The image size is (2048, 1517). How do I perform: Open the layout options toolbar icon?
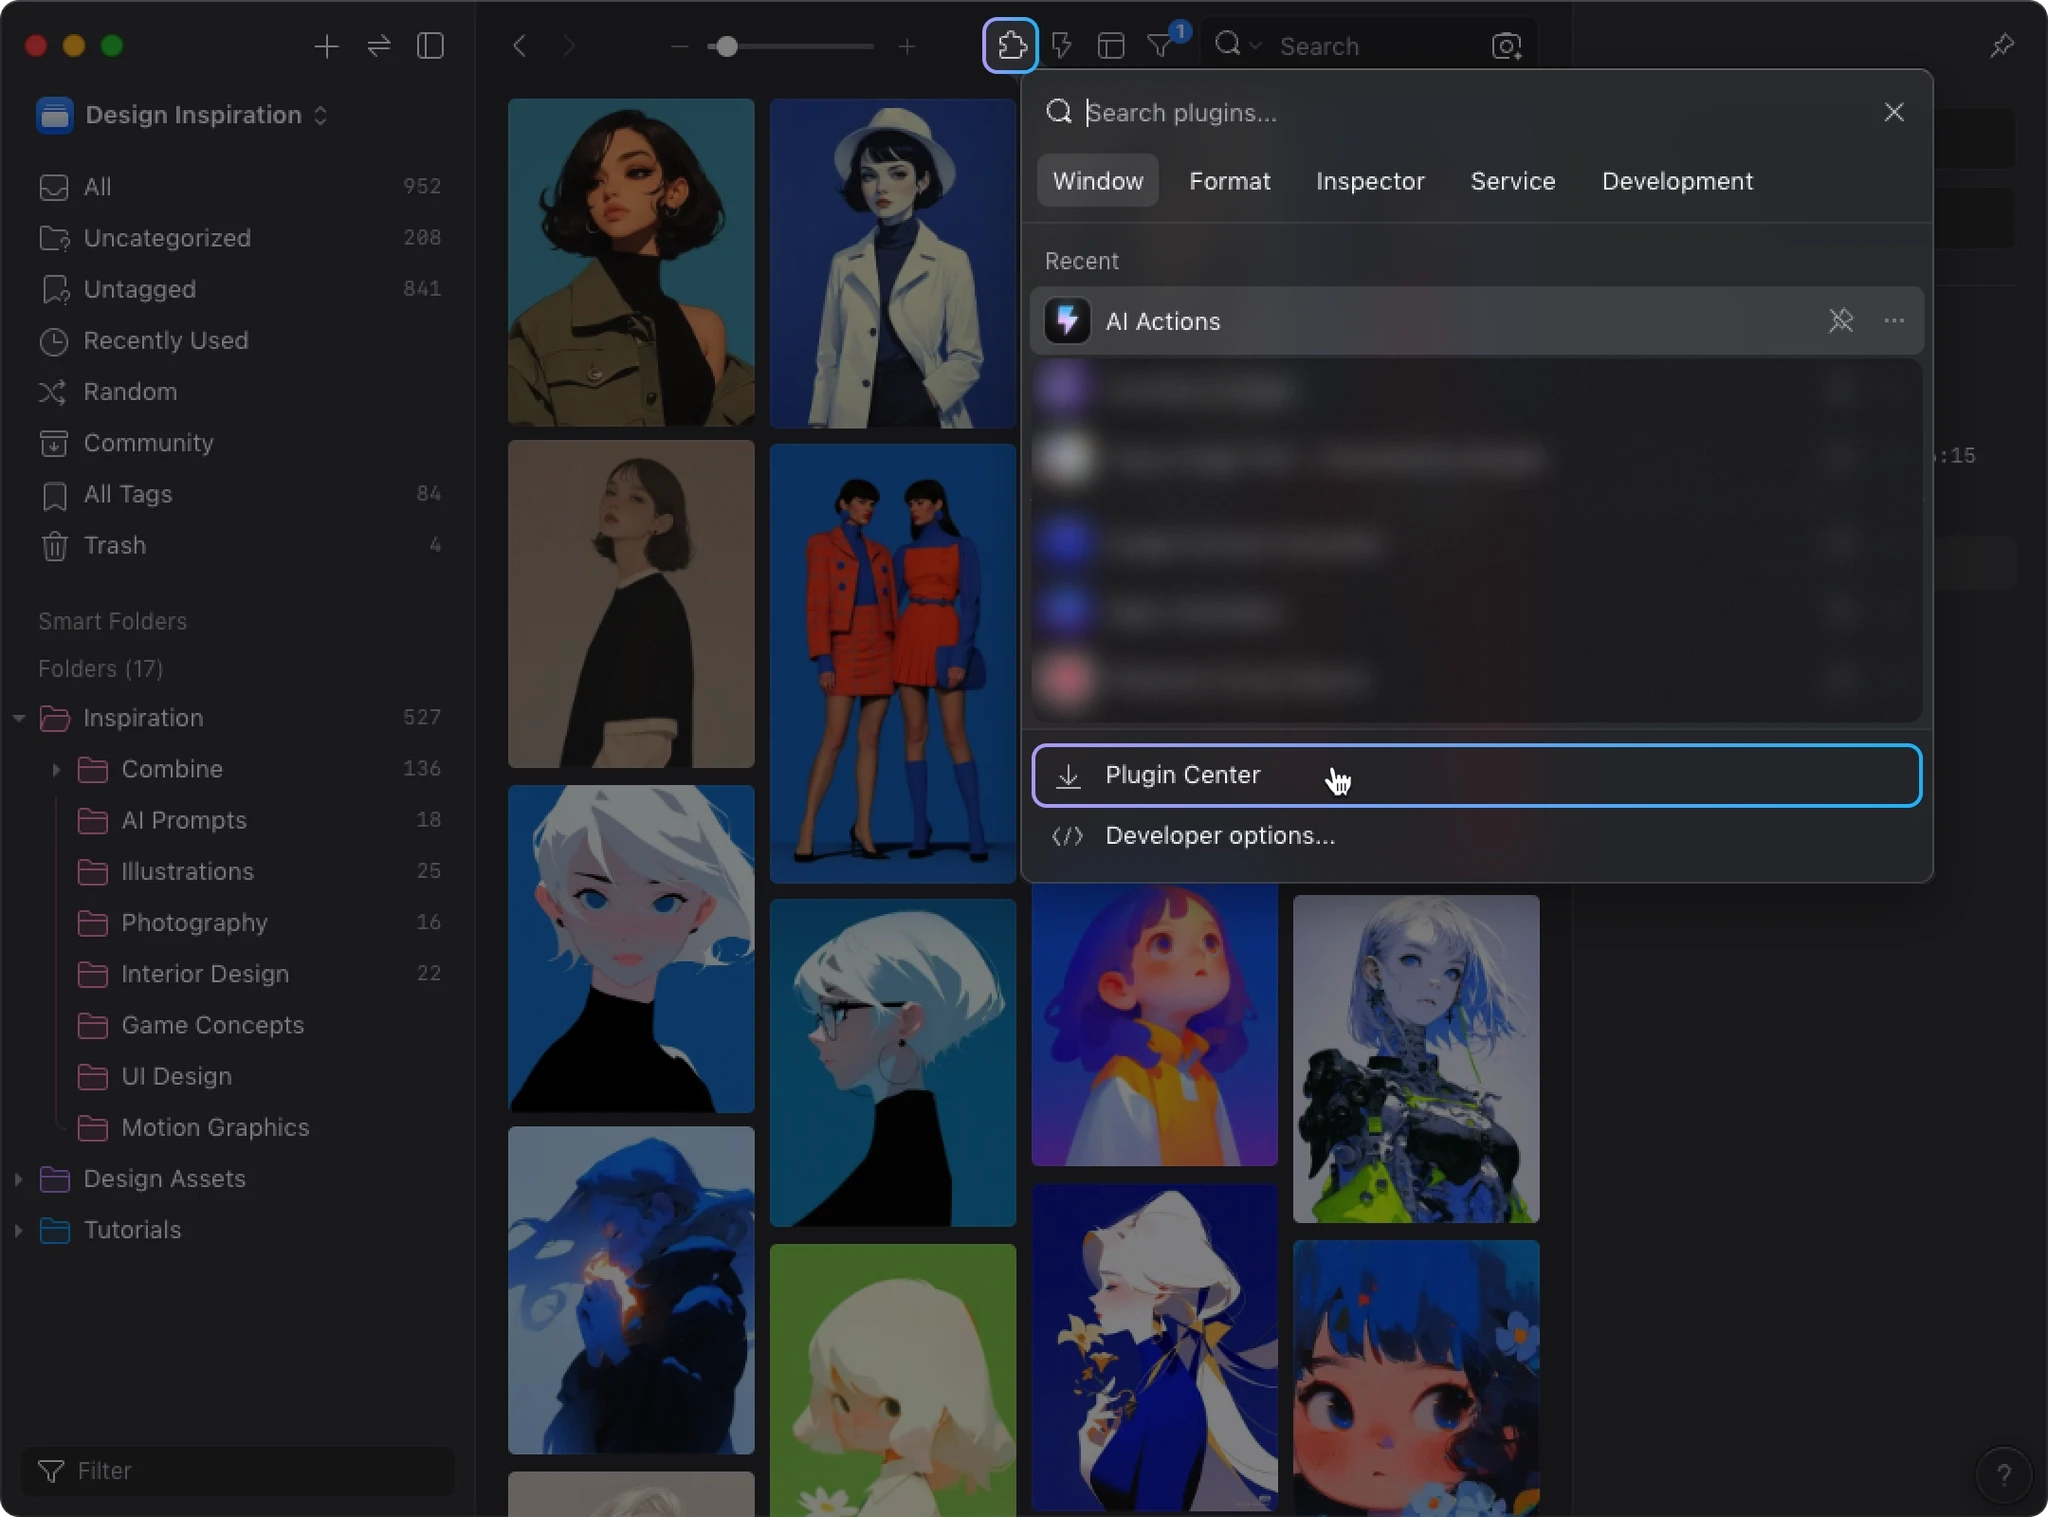(1111, 46)
